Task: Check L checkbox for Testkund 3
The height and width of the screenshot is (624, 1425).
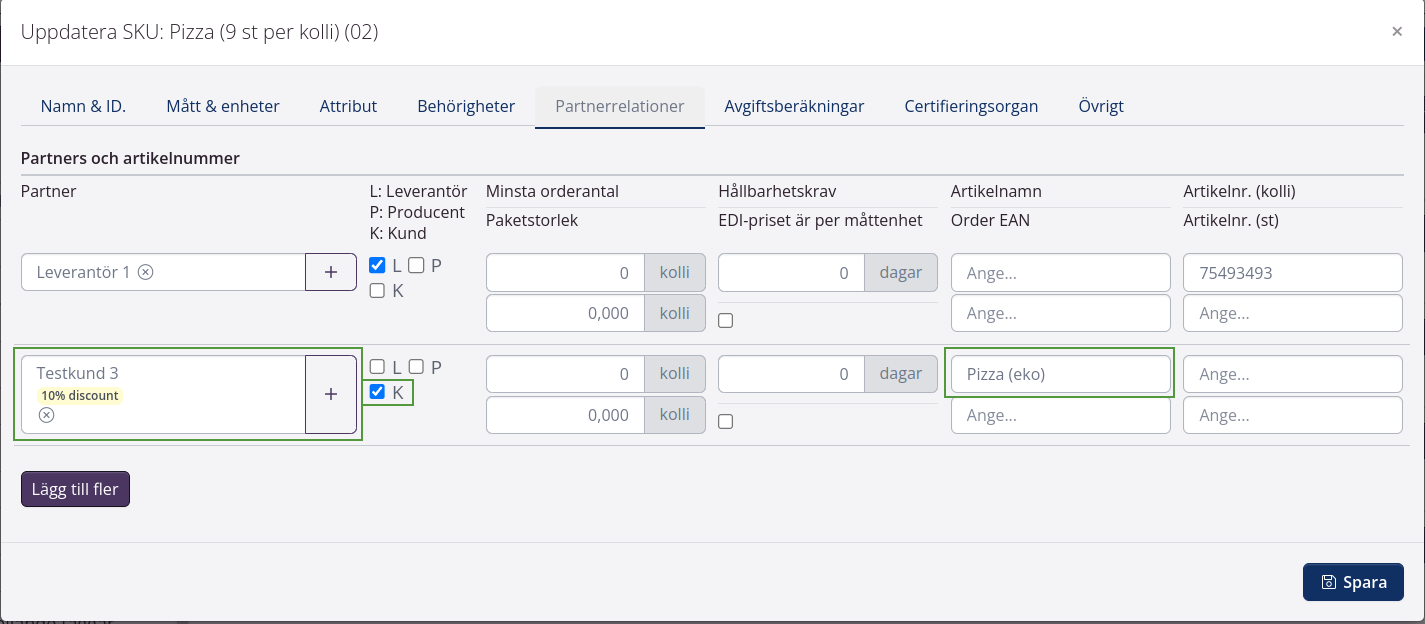Action: tap(377, 367)
